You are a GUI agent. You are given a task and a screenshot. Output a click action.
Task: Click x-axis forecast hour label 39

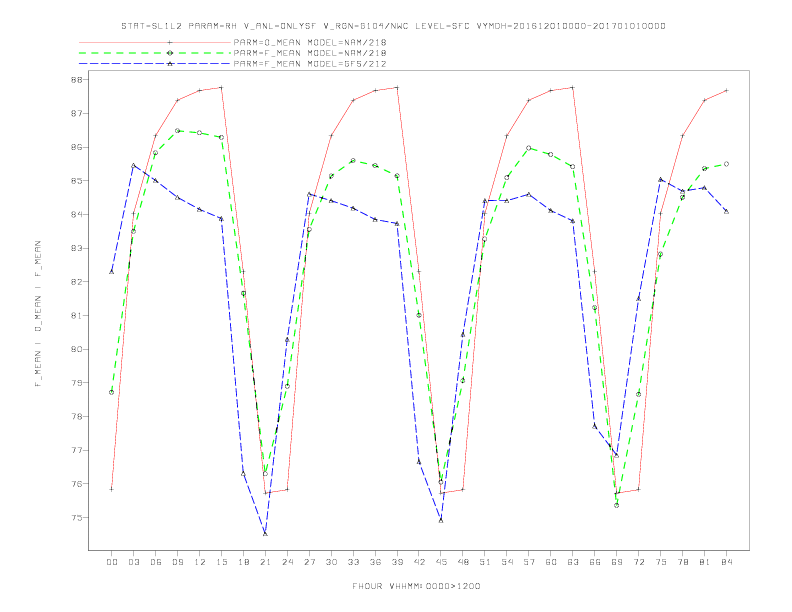[x=397, y=562]
